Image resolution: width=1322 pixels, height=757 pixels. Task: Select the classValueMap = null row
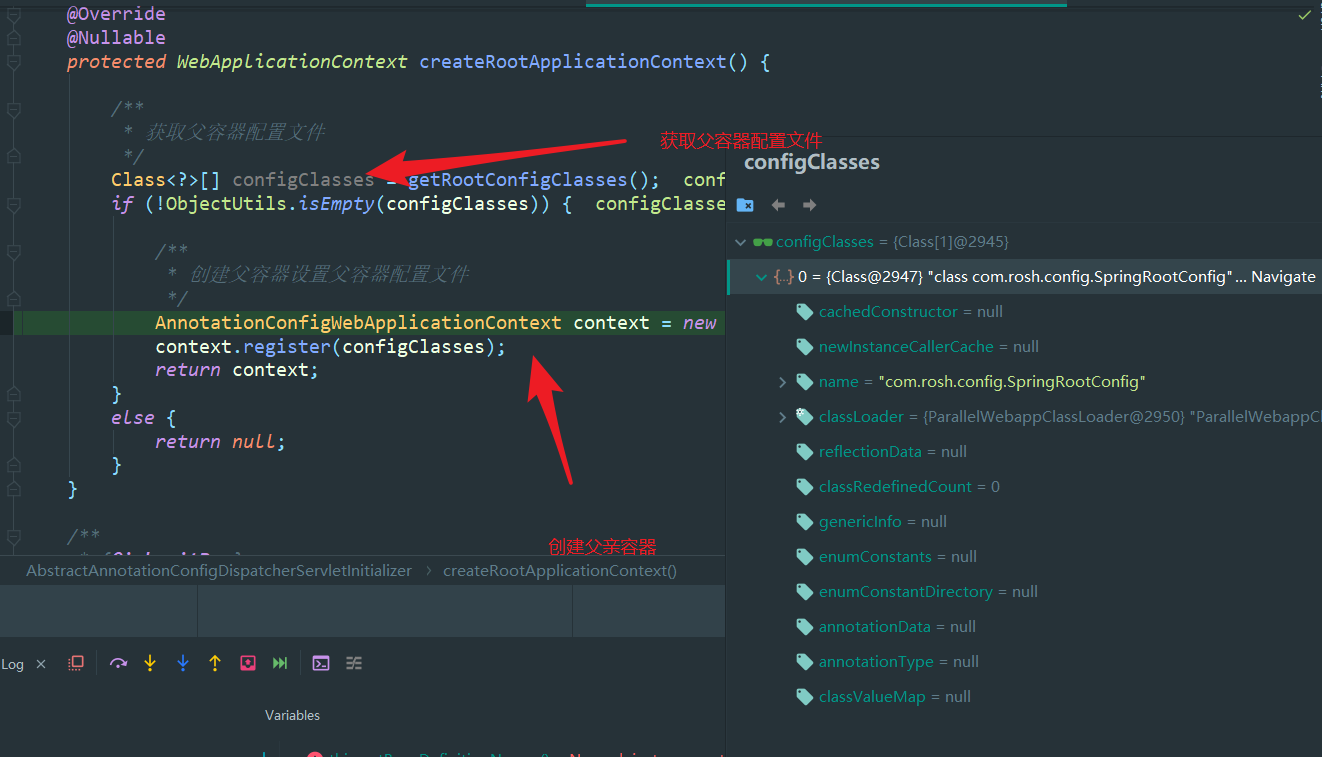[1024, 697]
